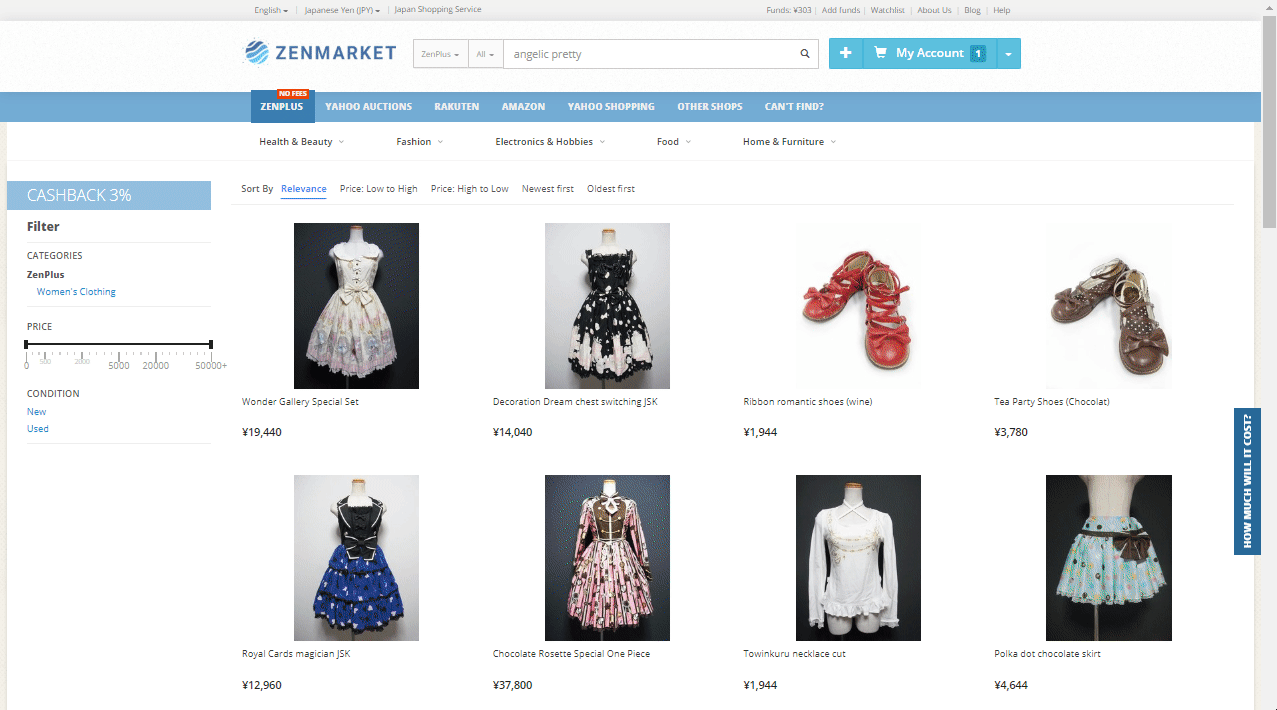Expand the My Account arrow dropdown
Image resolution: width=1277 pixels, height=710 pixels.
[1008, 53]
